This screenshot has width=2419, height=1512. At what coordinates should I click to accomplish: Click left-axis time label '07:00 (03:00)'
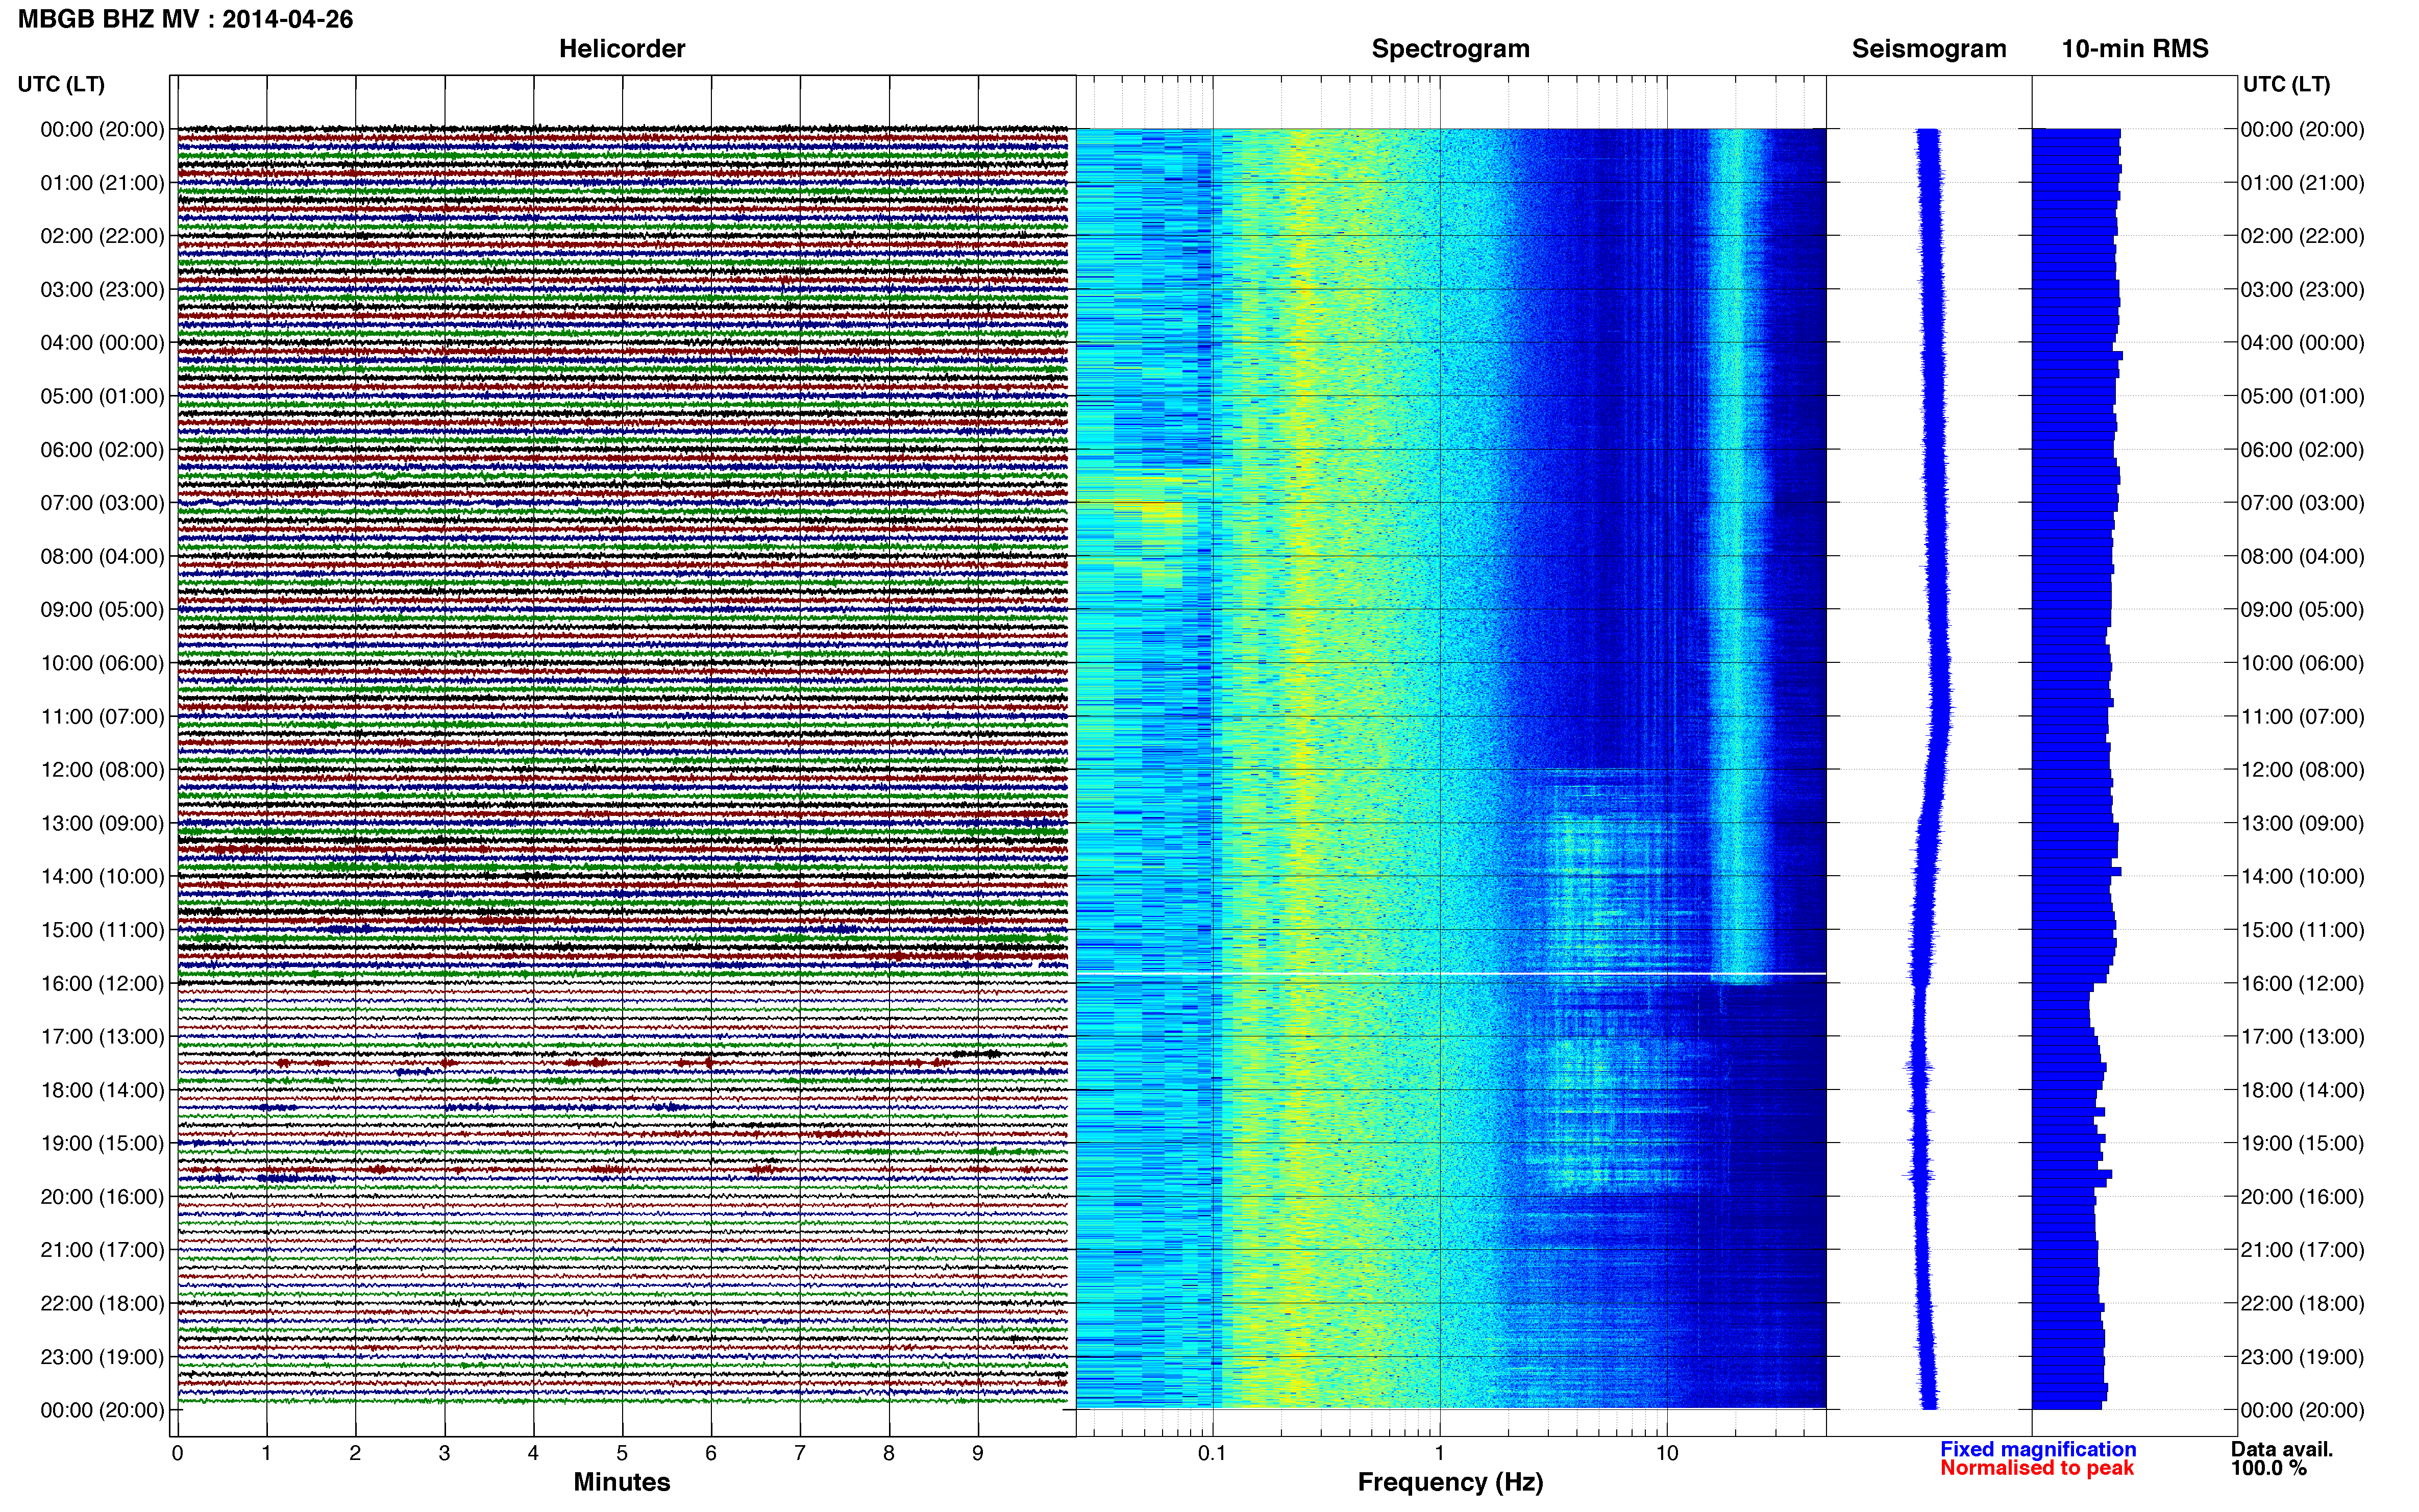[x=102, y=503]
